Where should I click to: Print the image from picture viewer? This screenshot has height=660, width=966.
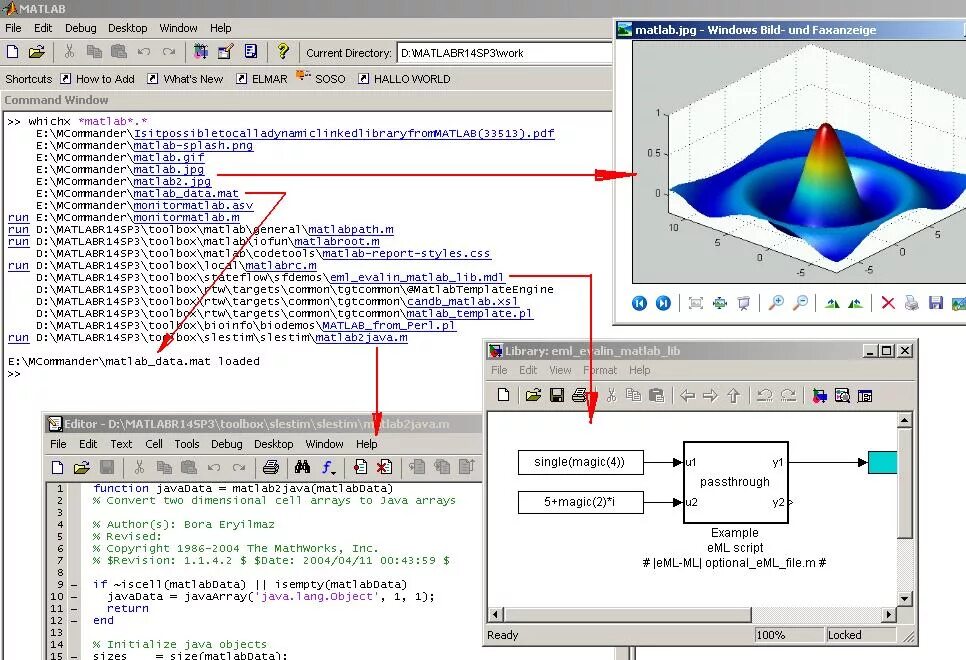tap(912, 303)
